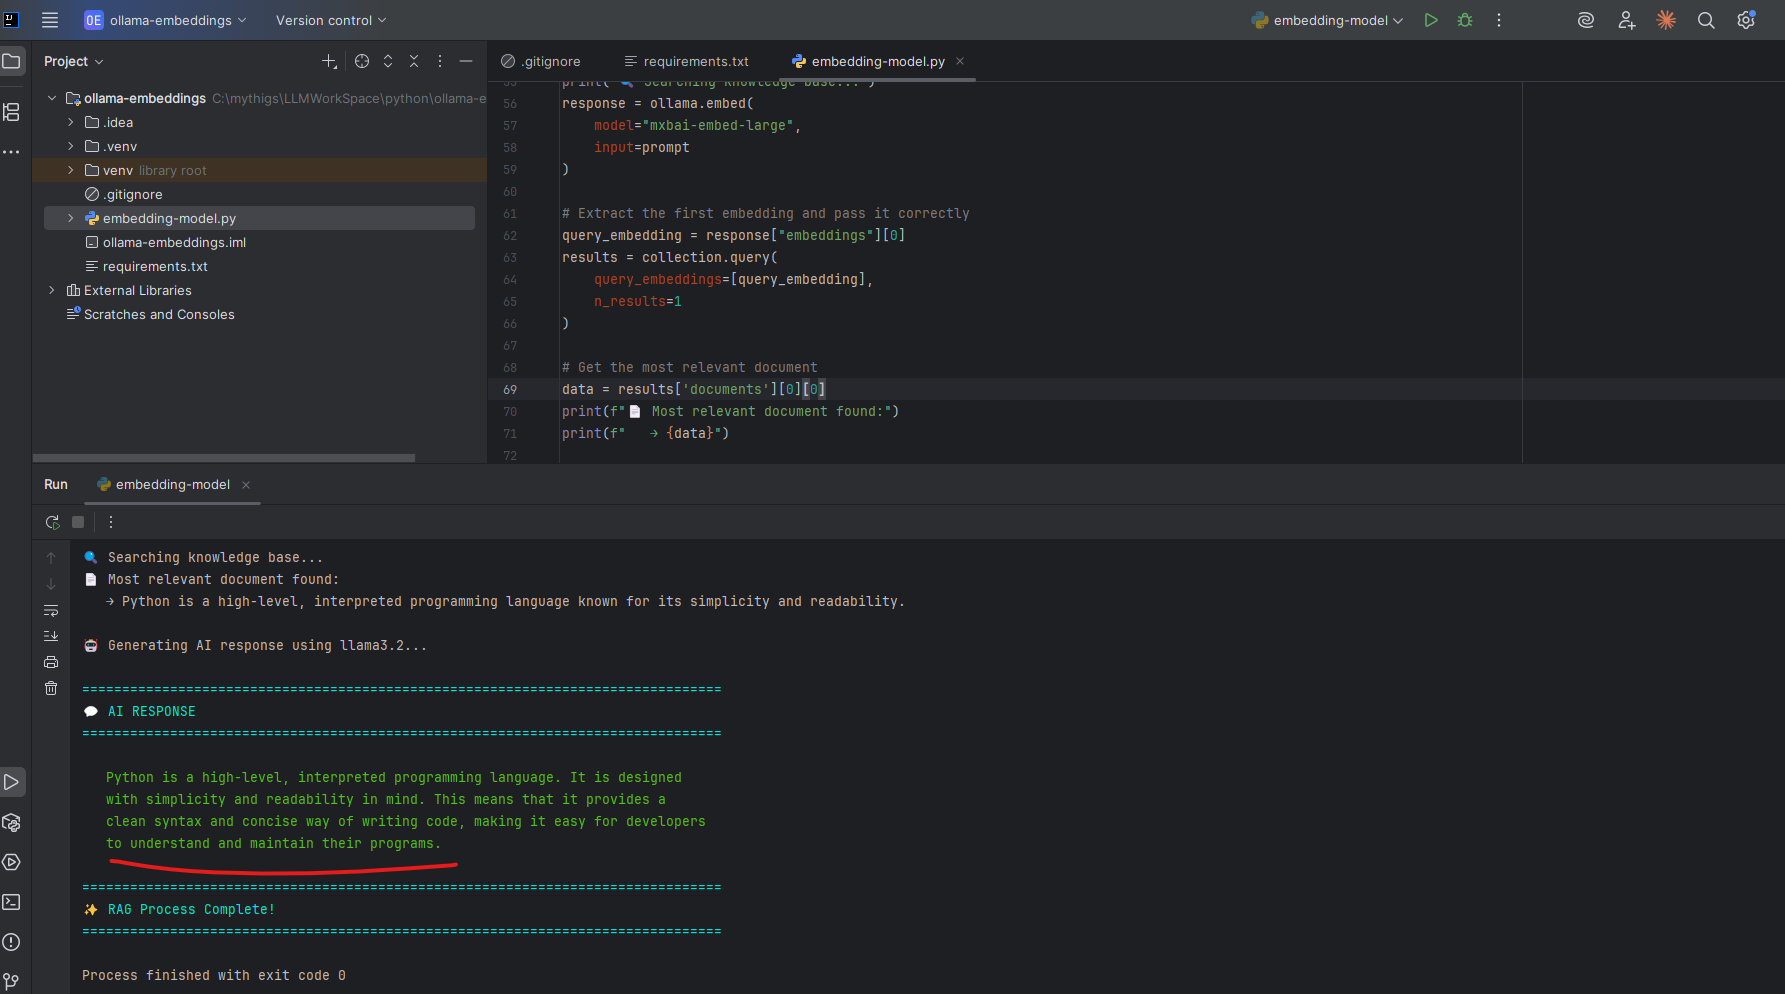Clear all console output trash icon
The width and height of the screenshot is (1785, 994).
(x=51, y=688)
